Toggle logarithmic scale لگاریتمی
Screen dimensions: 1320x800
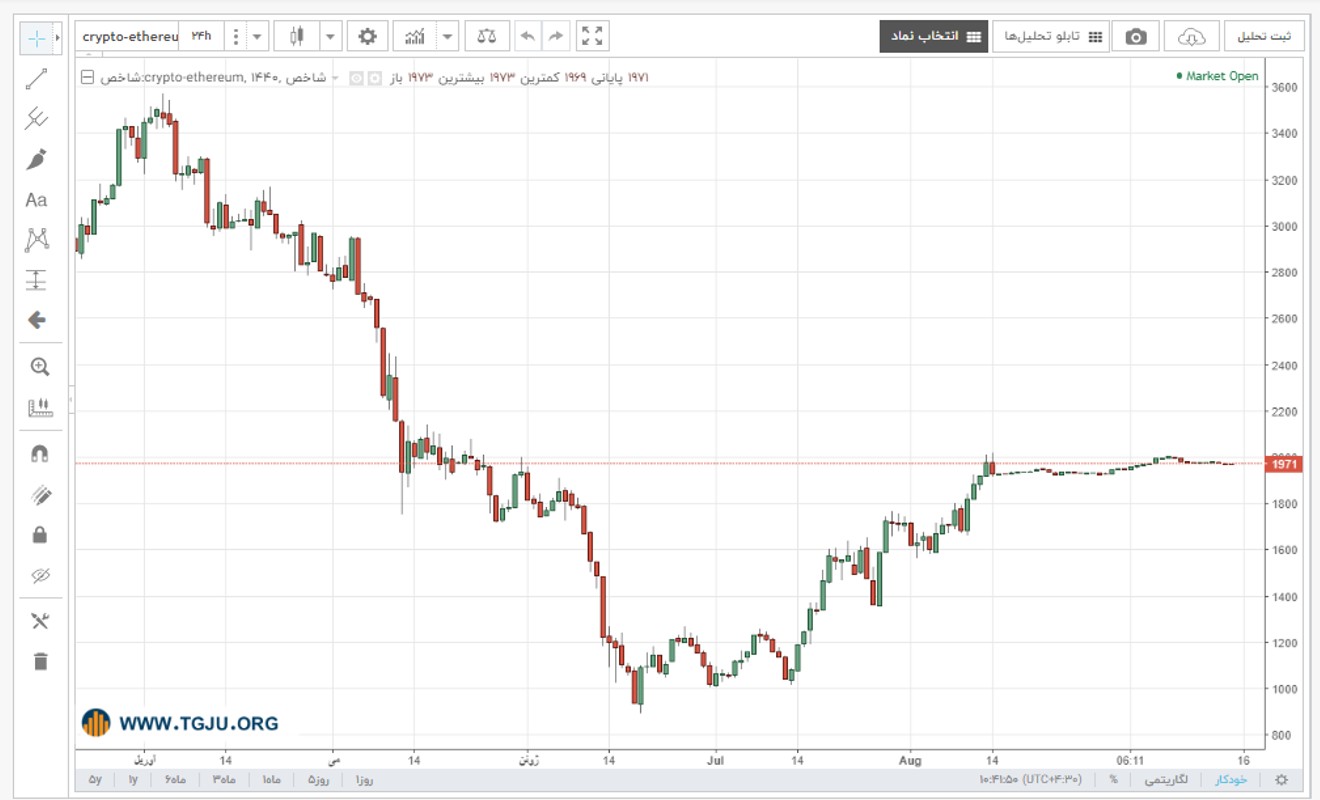(1166, 779)
